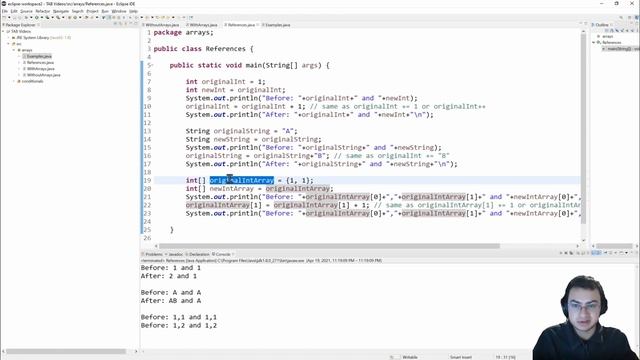Screen dimensions: 640x360
Task: Open the Search menu
Action: click(x=78, y=11)
